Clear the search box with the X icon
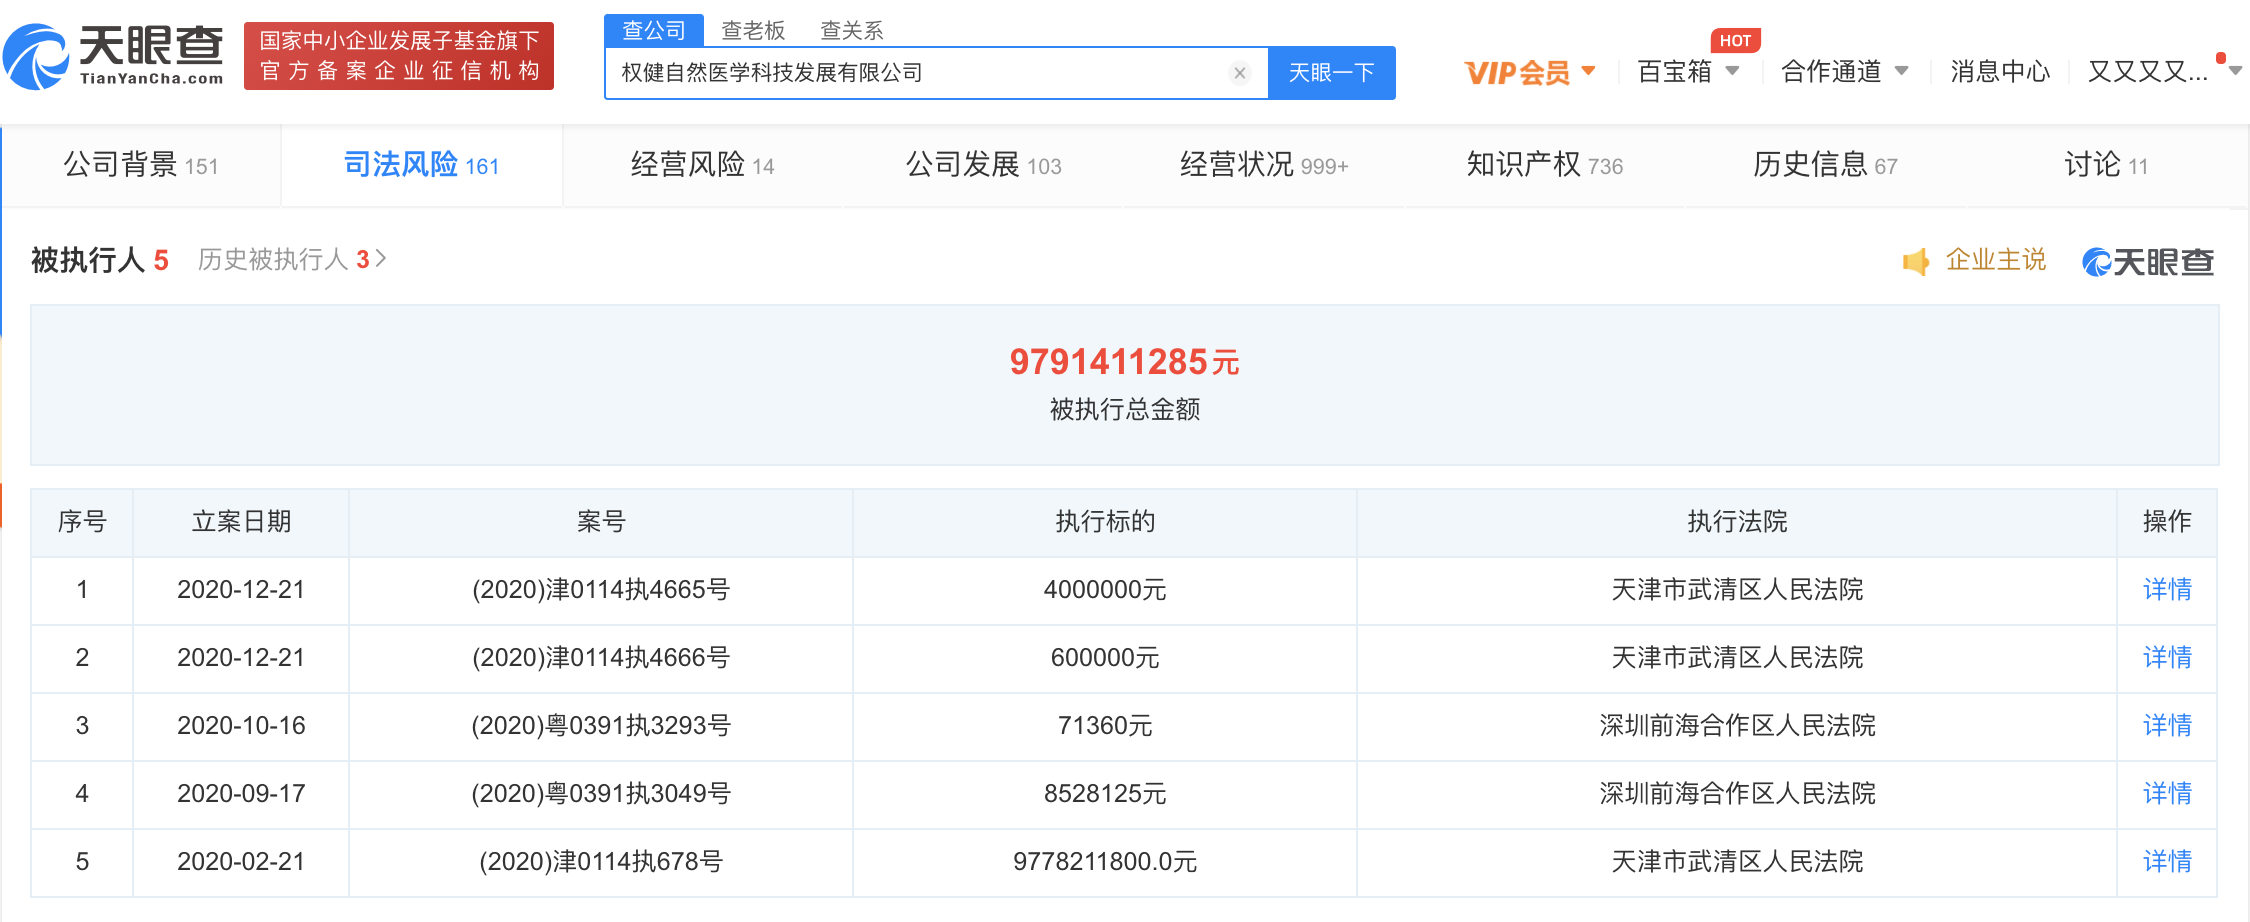Image resolution: width=2250 pixels, height=922 pixels. (1239, 73)
